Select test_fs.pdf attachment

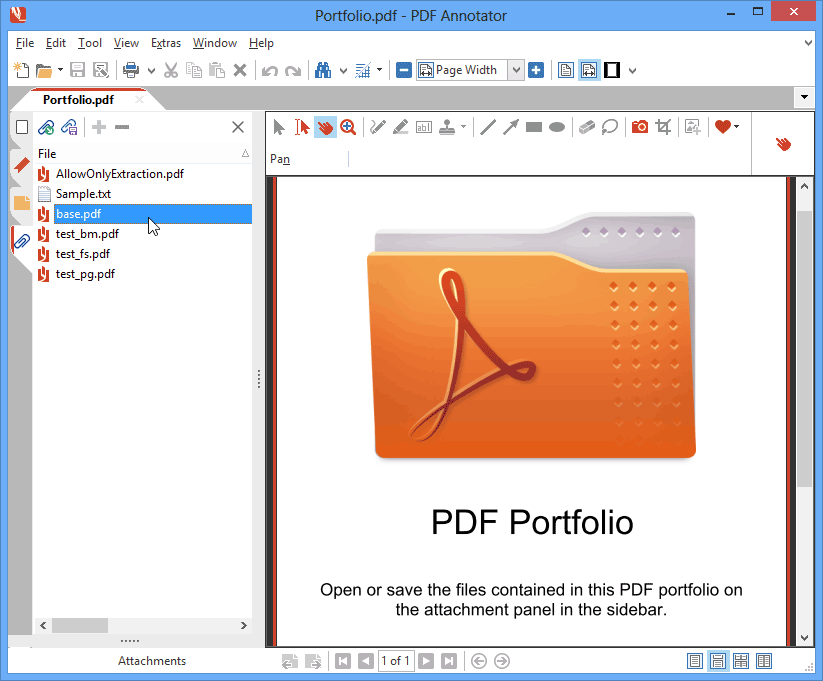82,254
